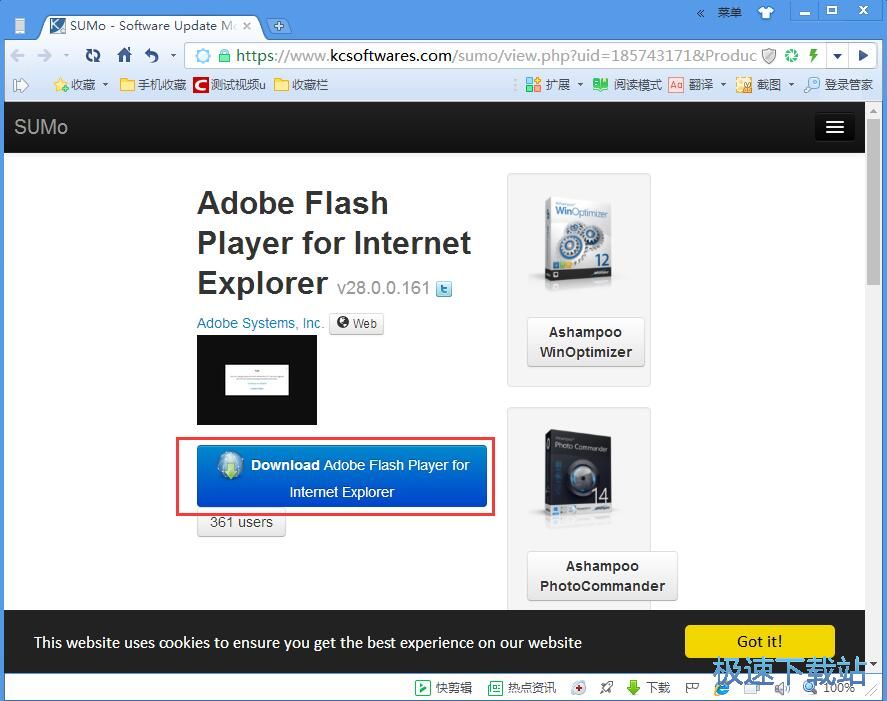The height and width of the screenshot is (701, 887).
Task: Click the green padlock security icon
Action: click(x=224, y=55)
